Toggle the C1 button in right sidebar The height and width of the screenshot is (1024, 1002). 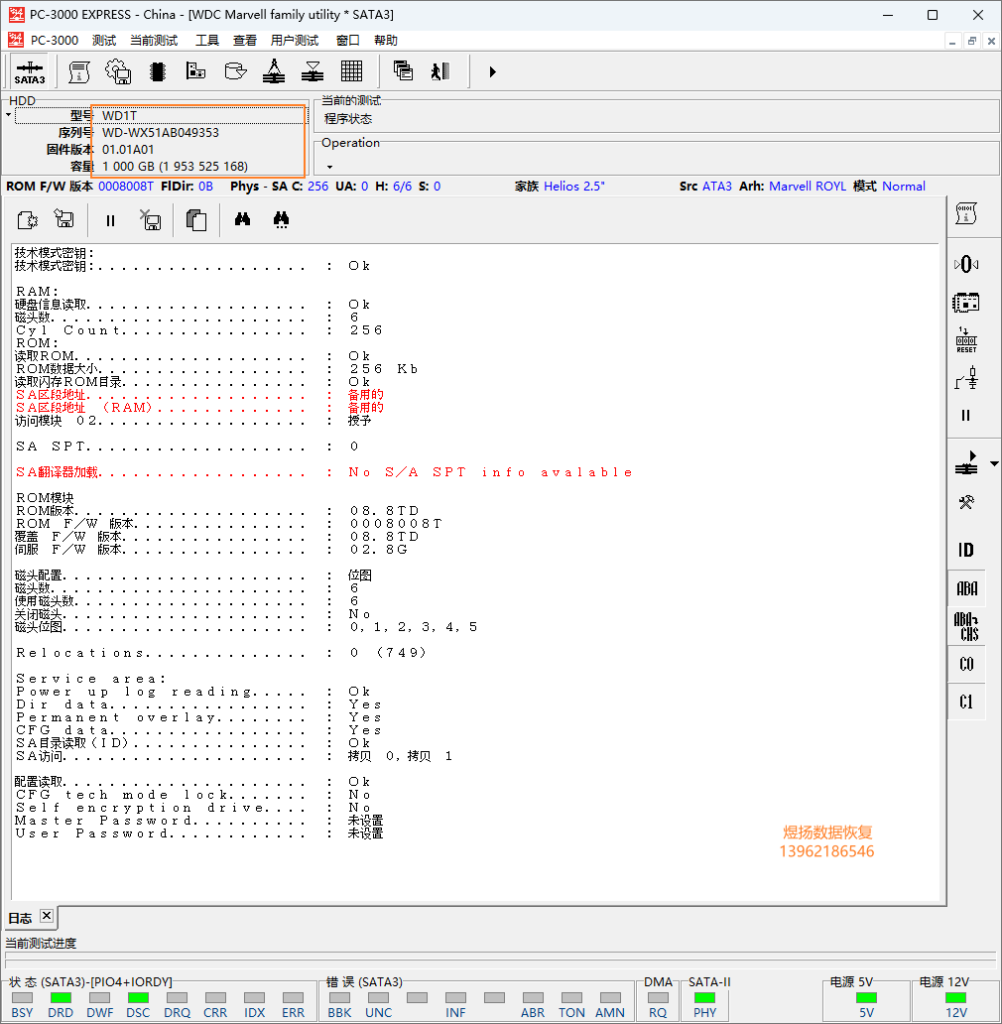tap(967, 702)
